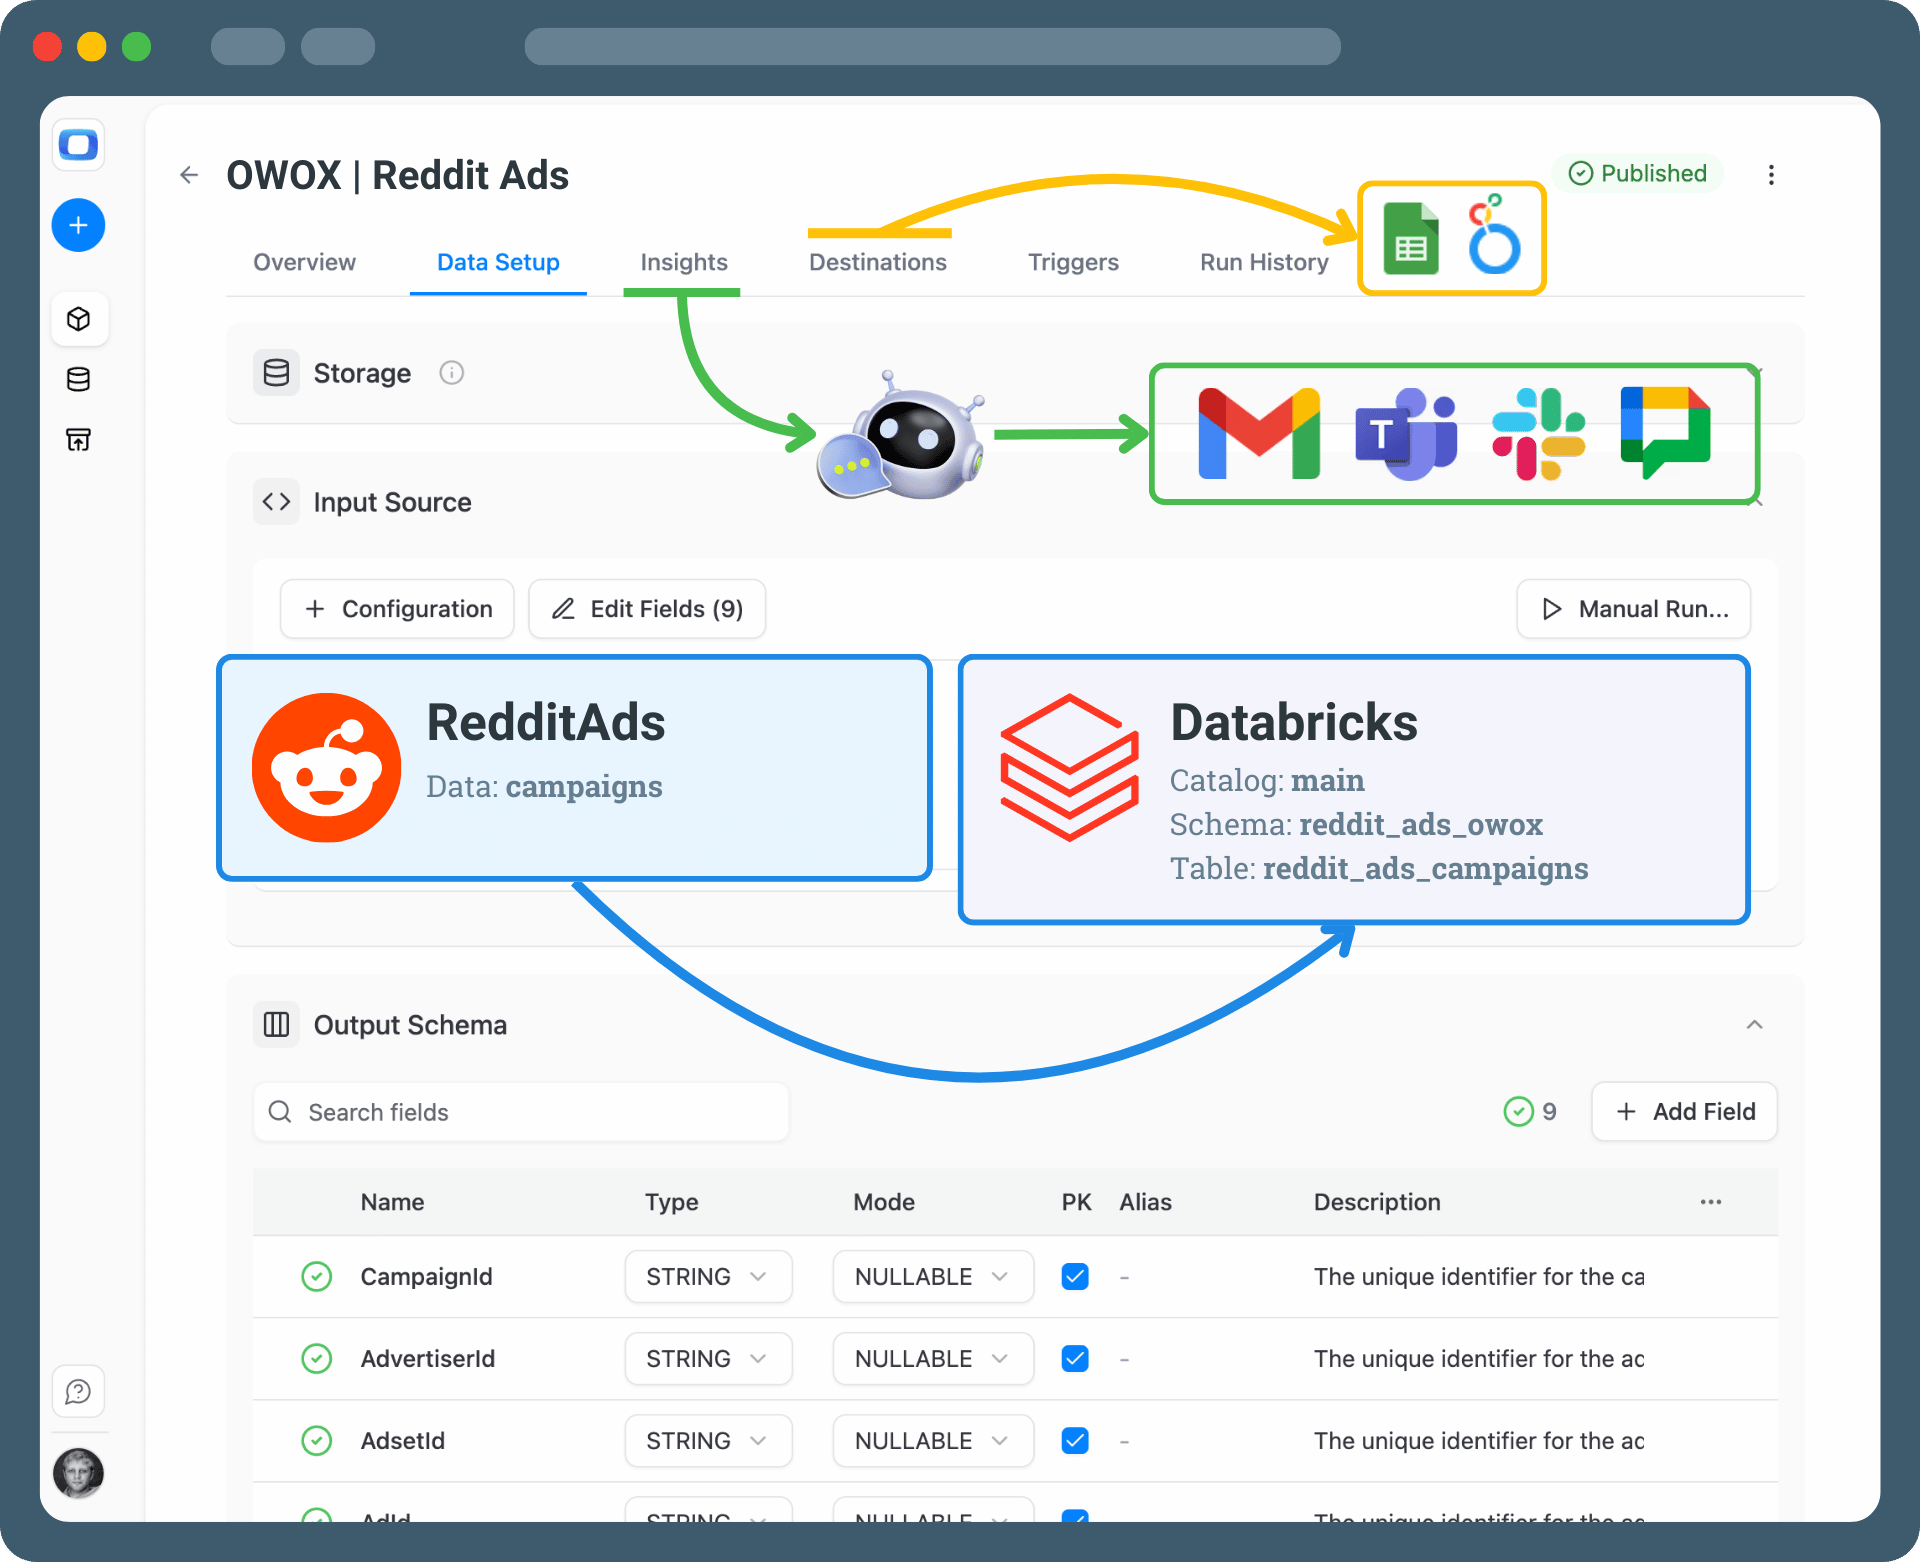1920x1562 pixels.
Task: Click the Reddit Ads source logo
Action: tap(325, 766)
